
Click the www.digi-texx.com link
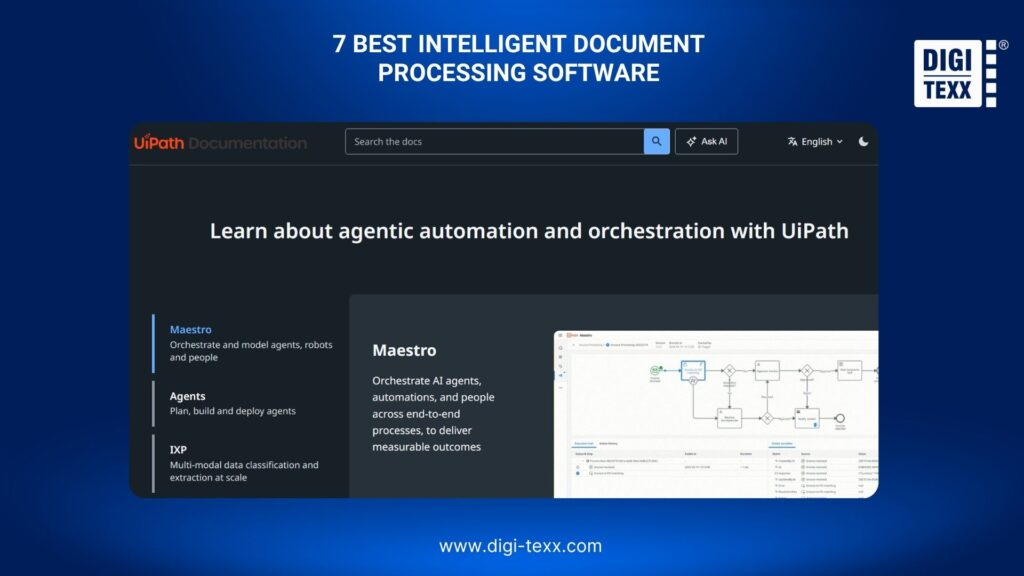click(520, 545)
